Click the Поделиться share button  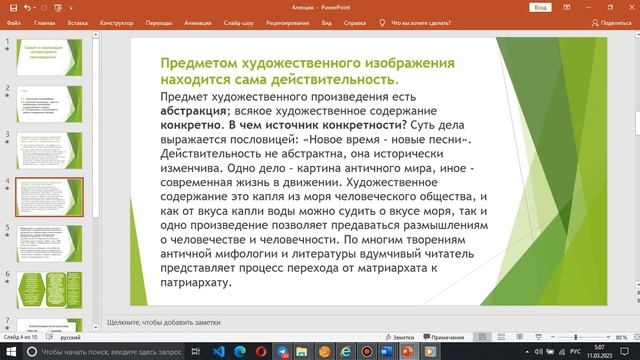[x=611, y=23]
